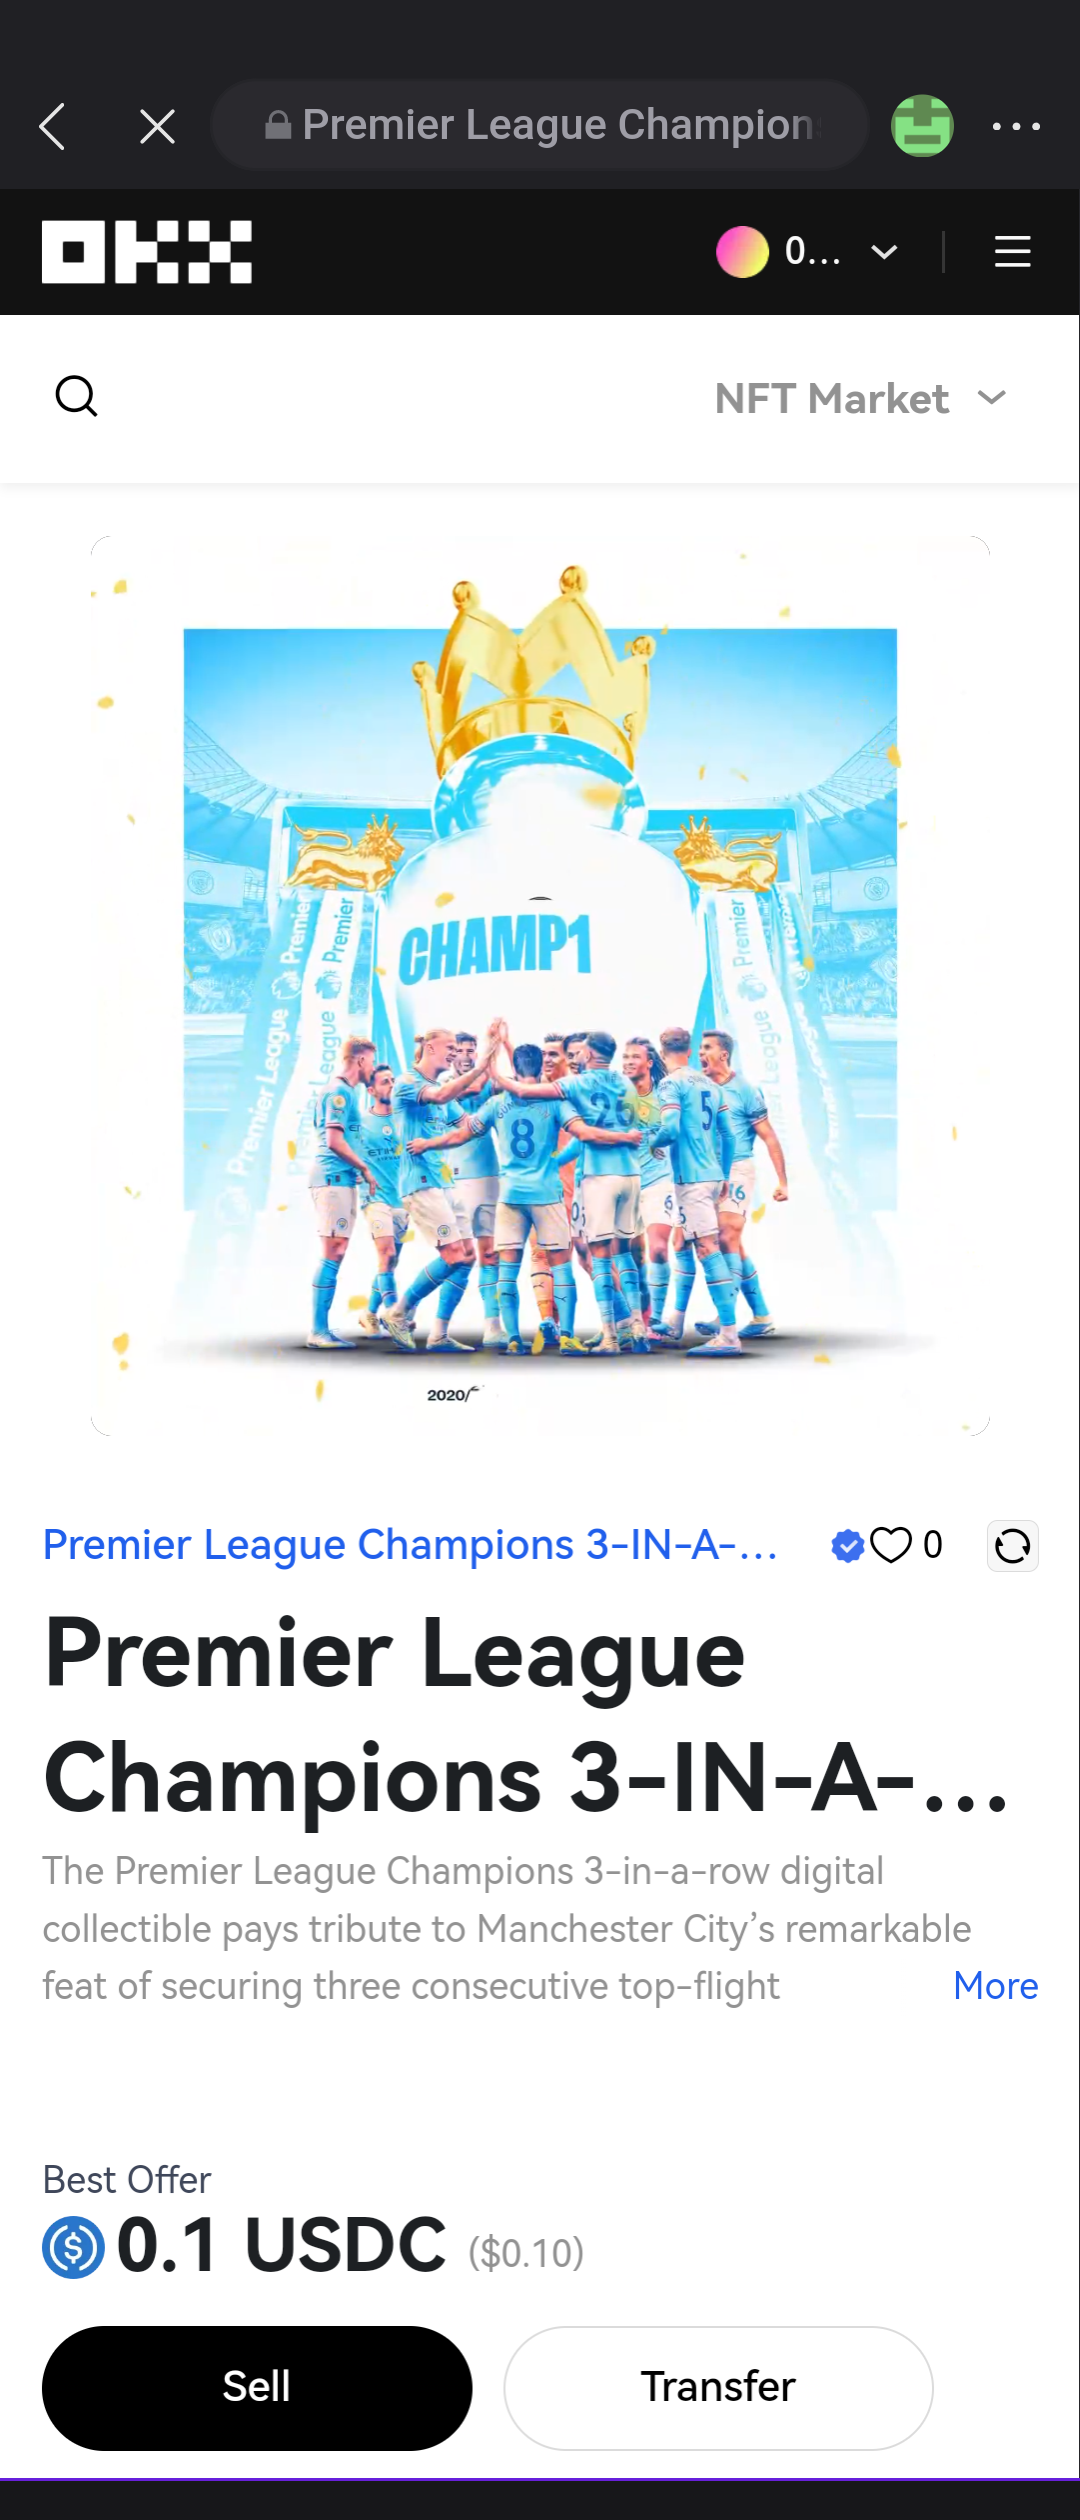Open Premier League Champions collection link
This screenshot has width=1080, height=2520.
click(x=410, y=1545)
